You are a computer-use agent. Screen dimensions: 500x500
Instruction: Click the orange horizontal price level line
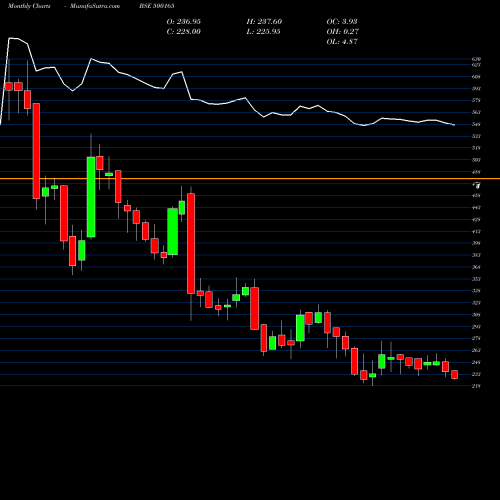(x=250, y=179)
